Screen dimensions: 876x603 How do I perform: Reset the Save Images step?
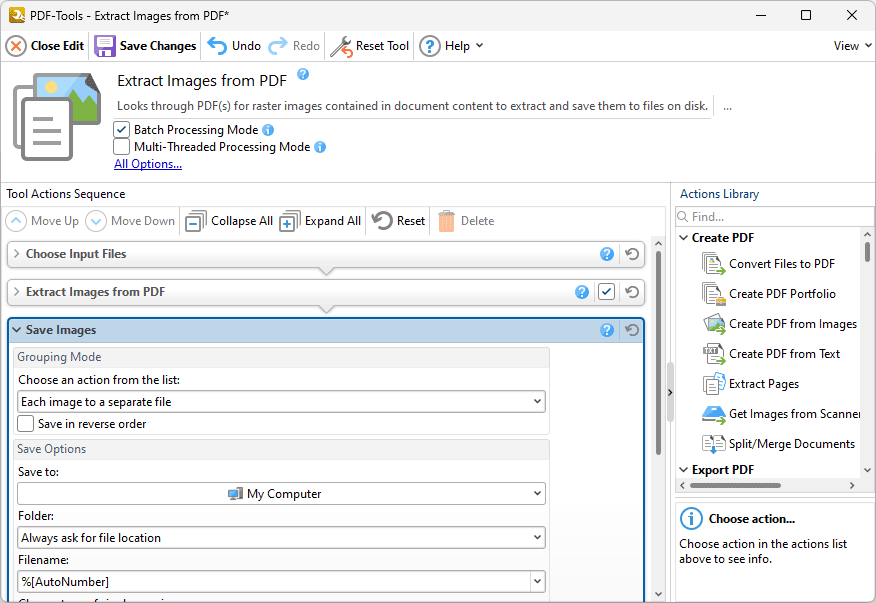[632, 330]
